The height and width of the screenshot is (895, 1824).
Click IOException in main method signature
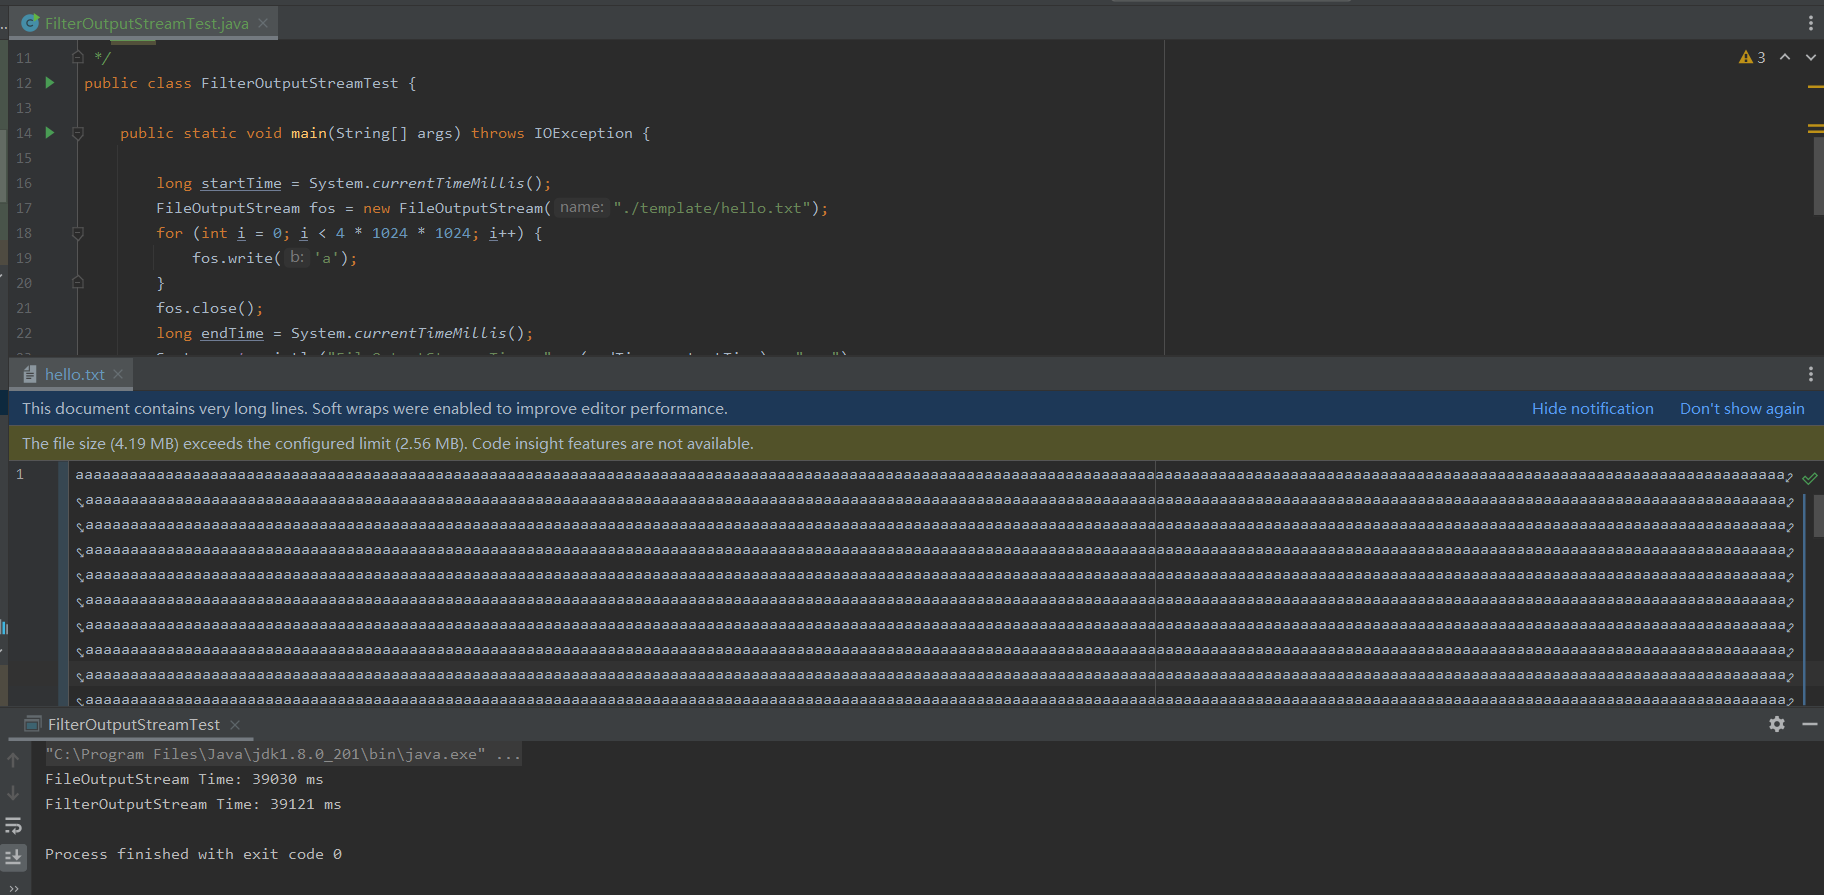pos(583,133)
